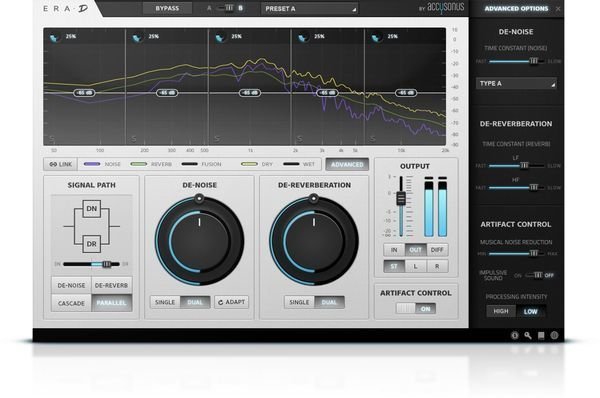Click the 2k–5k band's 25% knob icon
This screenshot has height=398, width=600.
303,38
